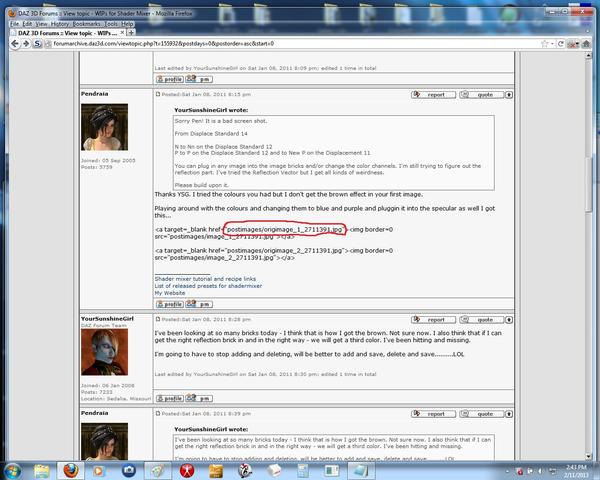This screenshot has height=480, width=600.
Task: Open the Help menu
Action: click(x=127, y=24)
